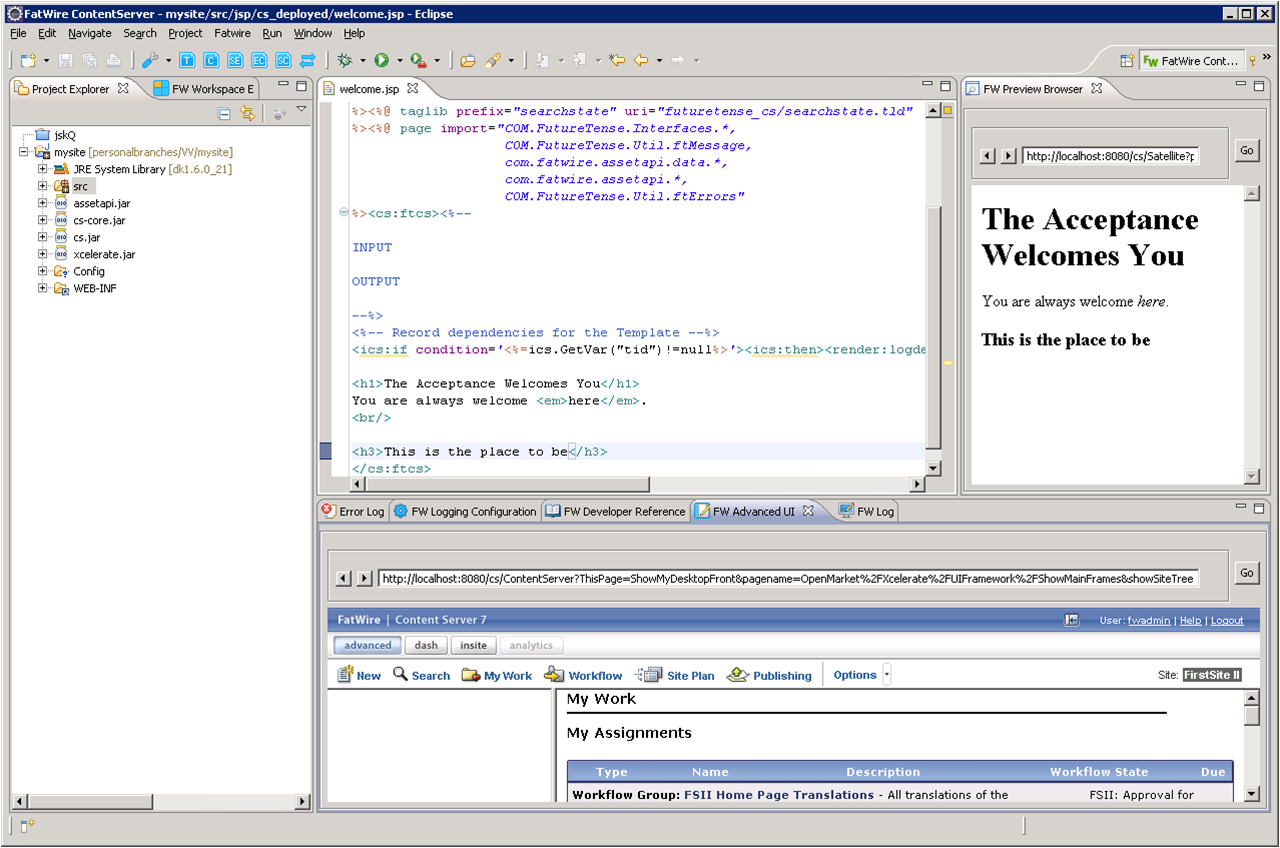Open the Run button dropdown arrow
Image resolution: width=1280 pixels, height=848 pixels.
click(x=399, y=61)
